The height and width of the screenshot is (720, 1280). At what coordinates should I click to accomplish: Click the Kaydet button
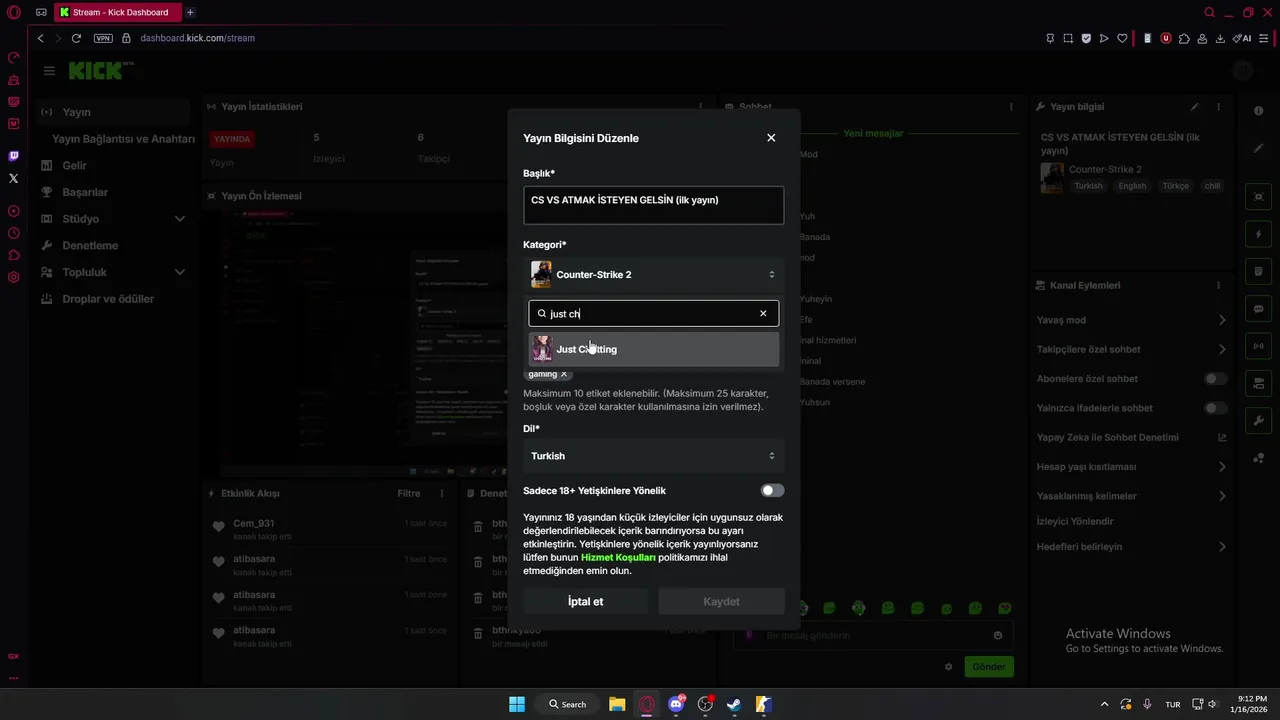[721, 602]
